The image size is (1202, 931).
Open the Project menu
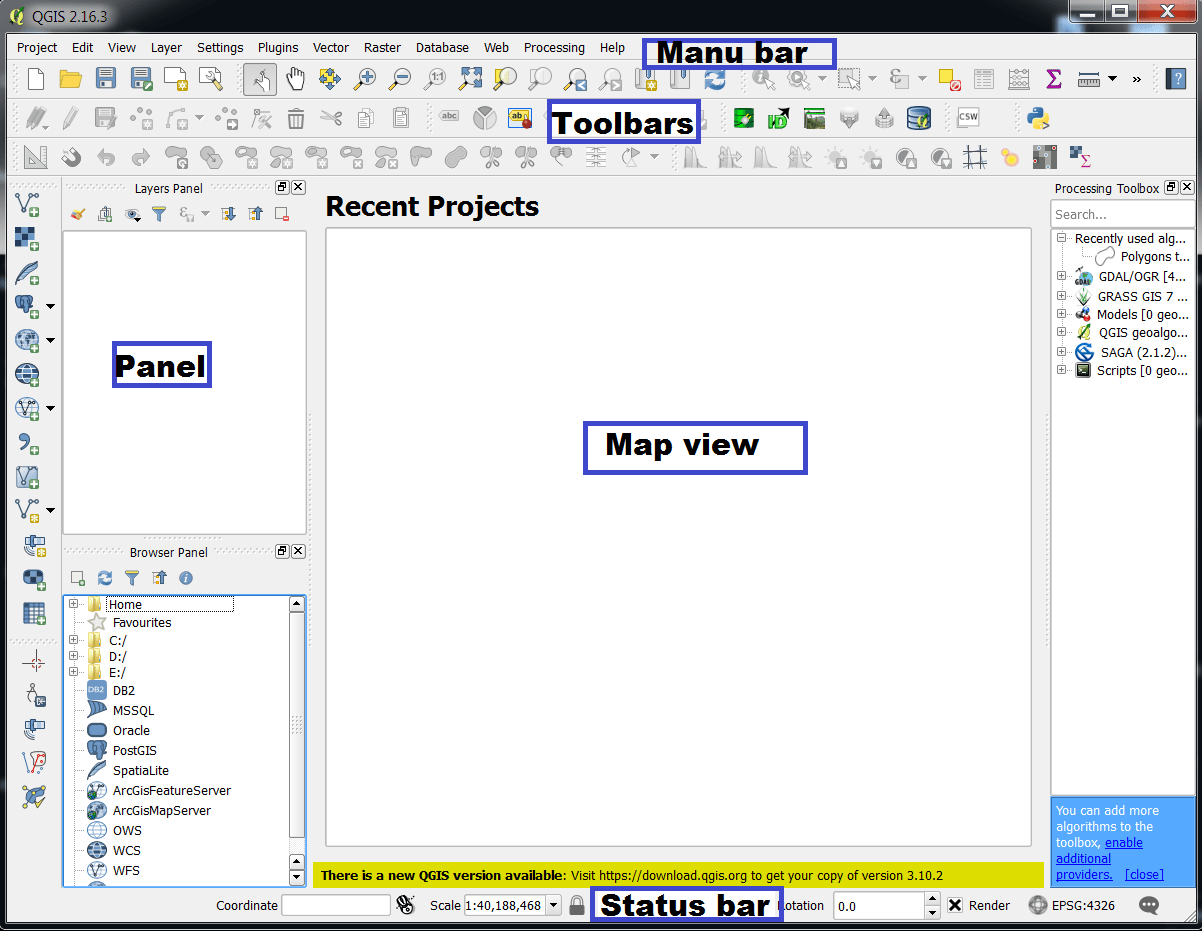pos(37,47)
